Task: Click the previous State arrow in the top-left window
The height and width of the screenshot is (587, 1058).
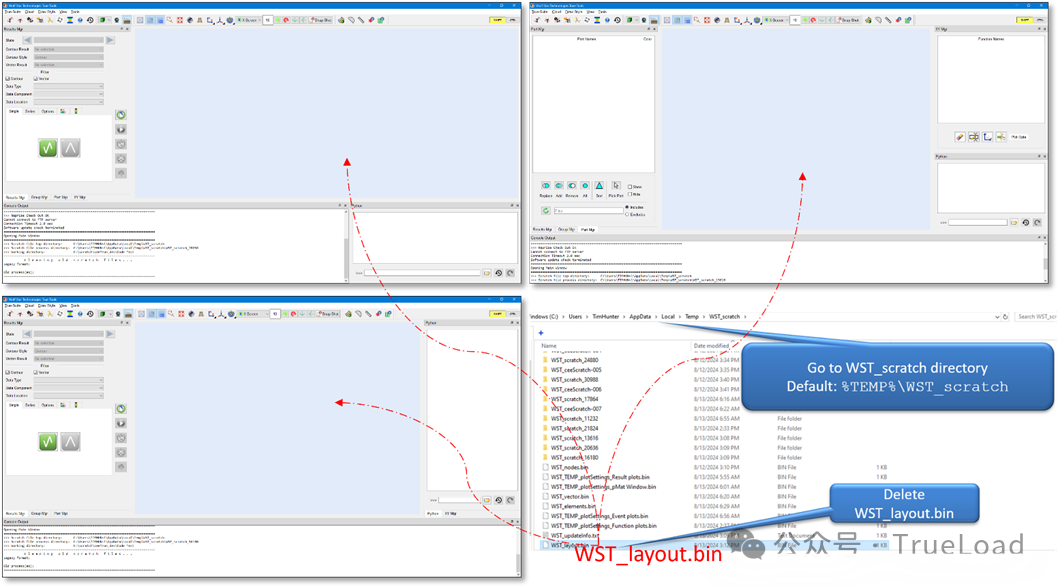Action: [x=27, y=40]
